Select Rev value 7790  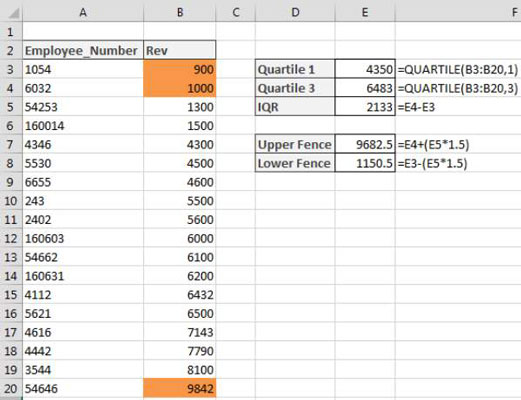pos(180,351)
